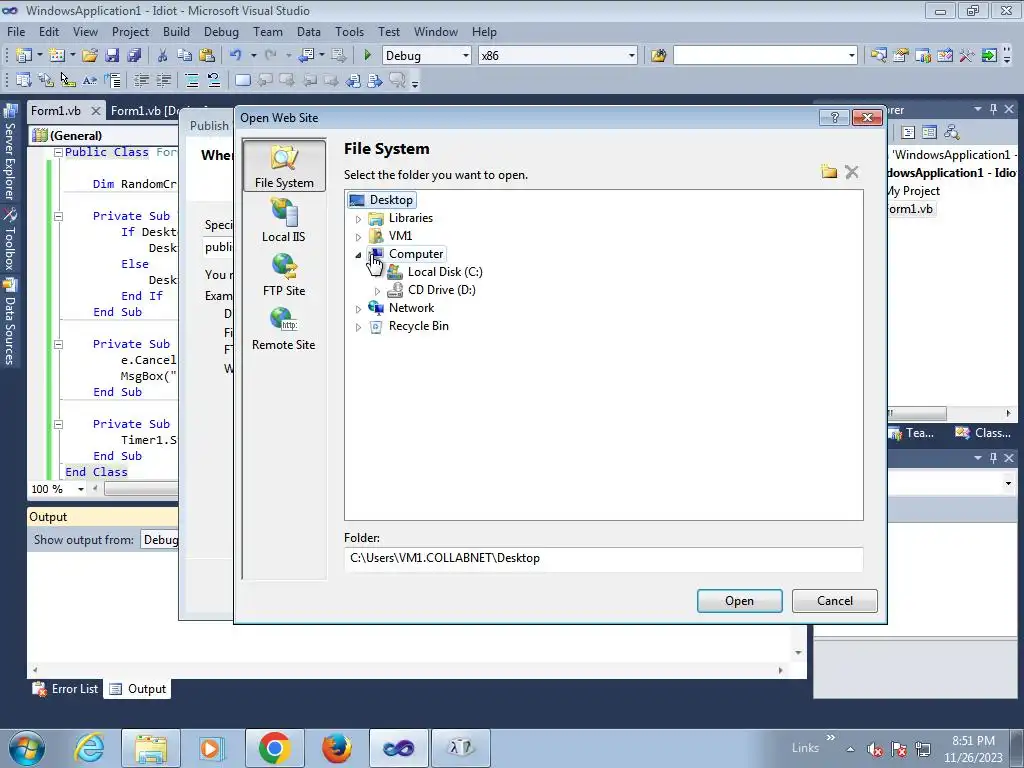The height and width of the screenshot is (768, 1024).
Task: Open the File menu
Action: 16,31
